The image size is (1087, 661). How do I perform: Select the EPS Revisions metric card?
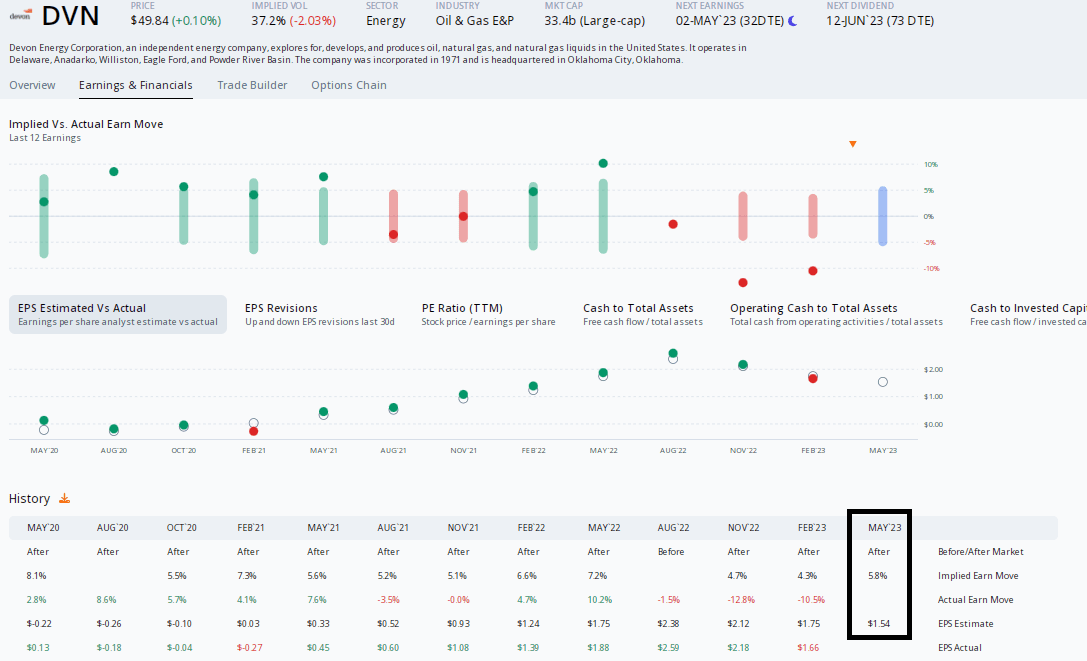click(x=320, y=314)
